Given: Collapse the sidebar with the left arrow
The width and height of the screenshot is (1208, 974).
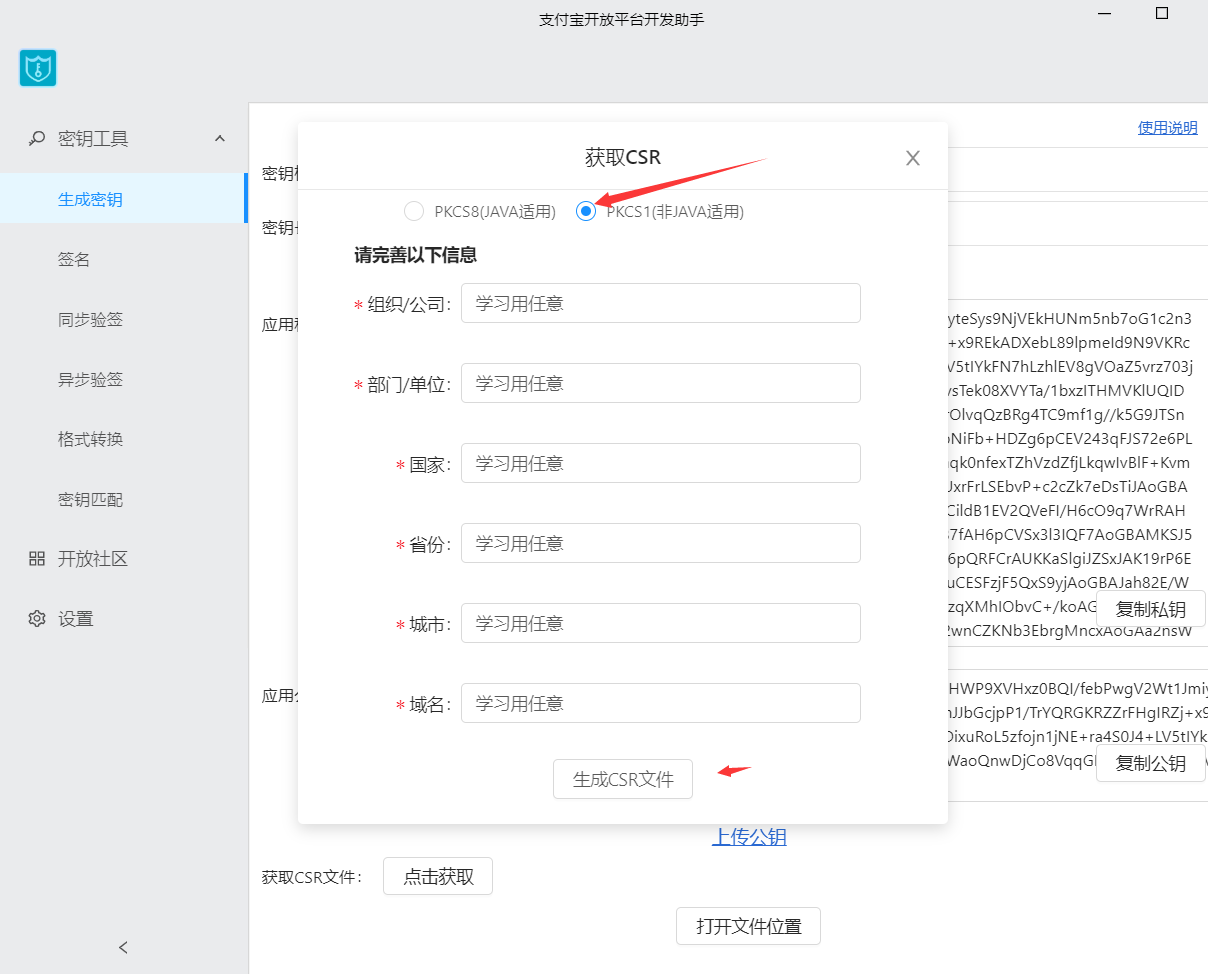Looking at the screenshot, I should click(123, 947).
